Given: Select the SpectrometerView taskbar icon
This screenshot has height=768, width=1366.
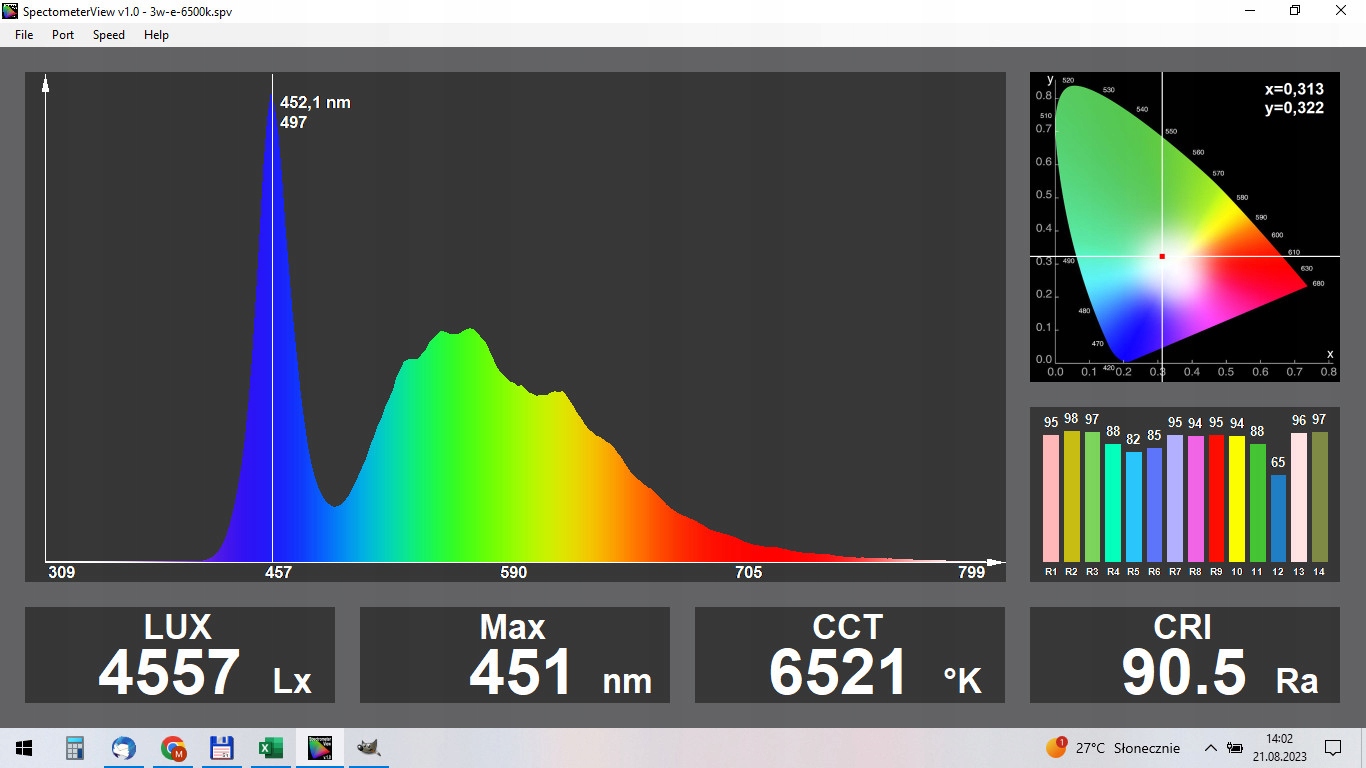Looking at the screenshot, I should [320, 748].
